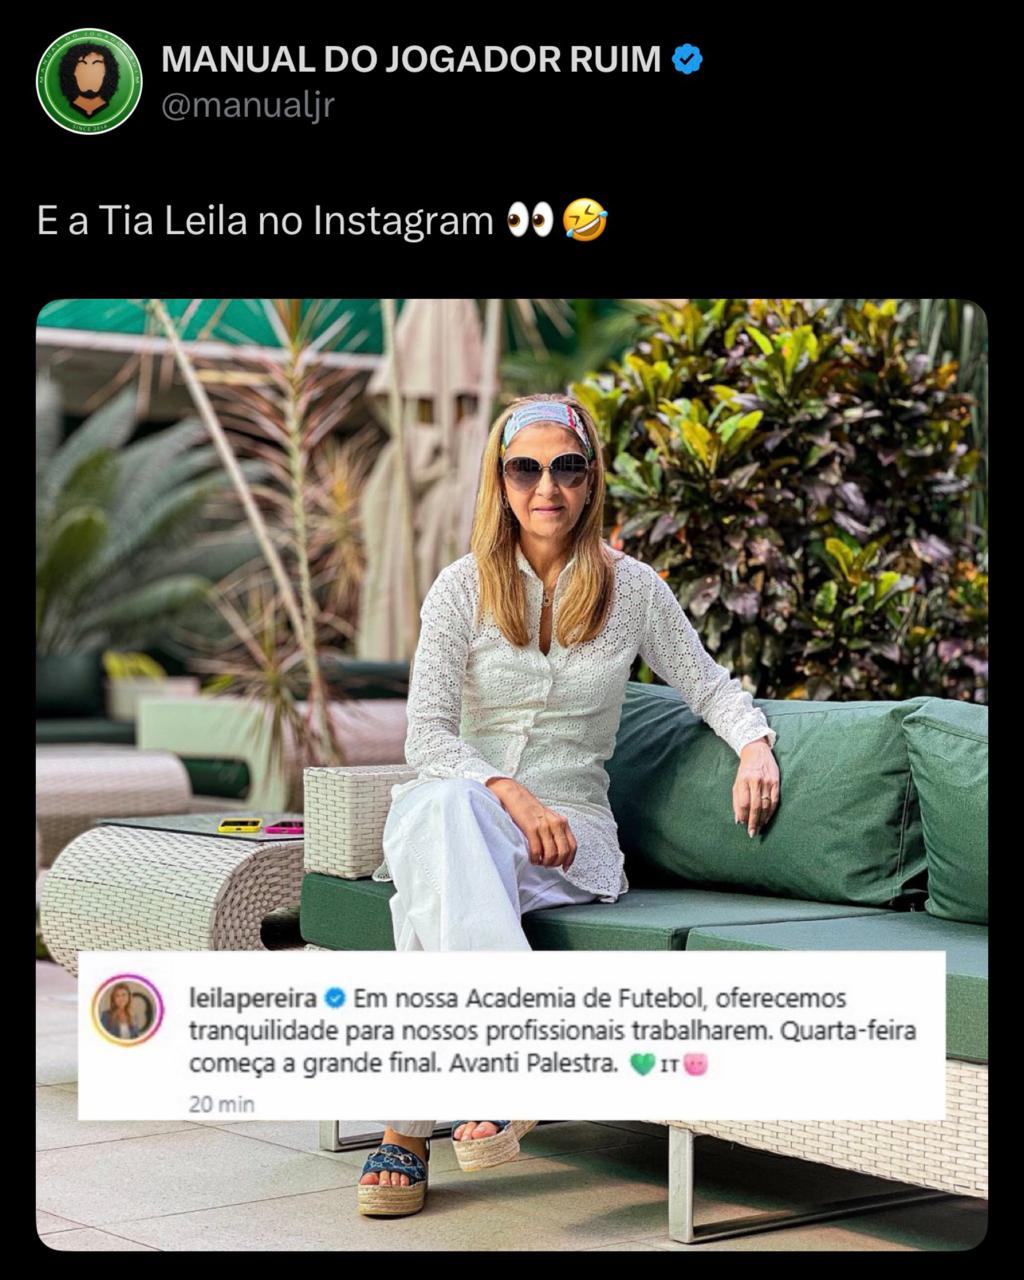Select the tweet text E a Tia Leila
The image size is (1024, 1280).
click(x=141, y=220)
